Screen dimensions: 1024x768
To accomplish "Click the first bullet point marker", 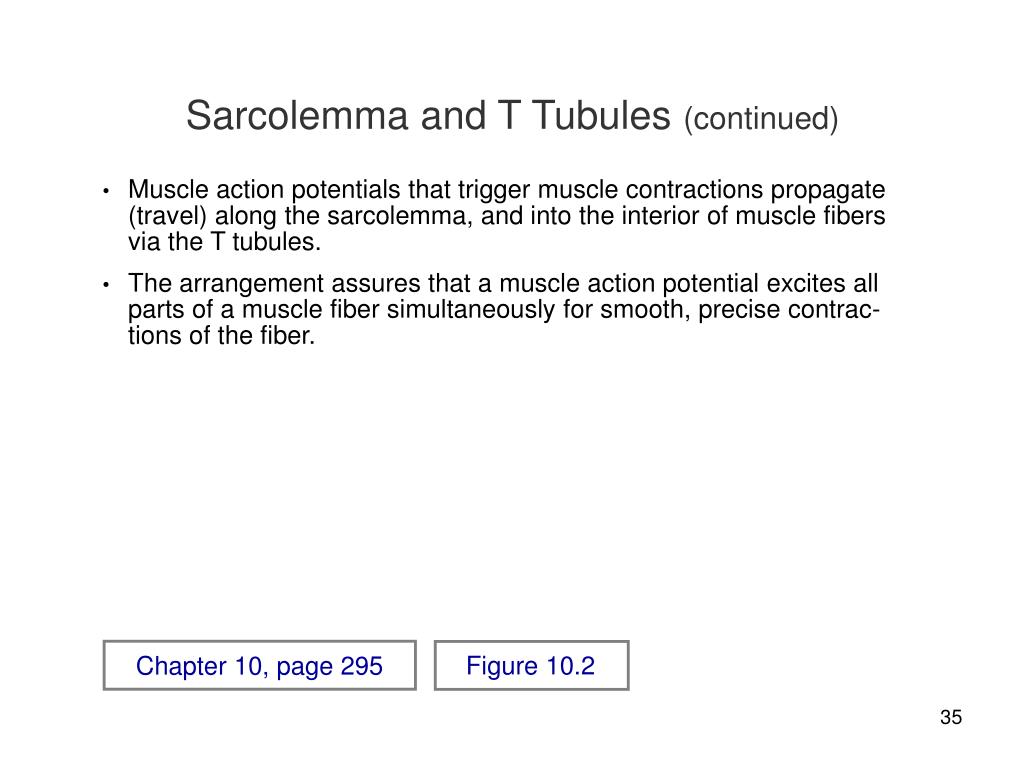I will click(106, 191).
